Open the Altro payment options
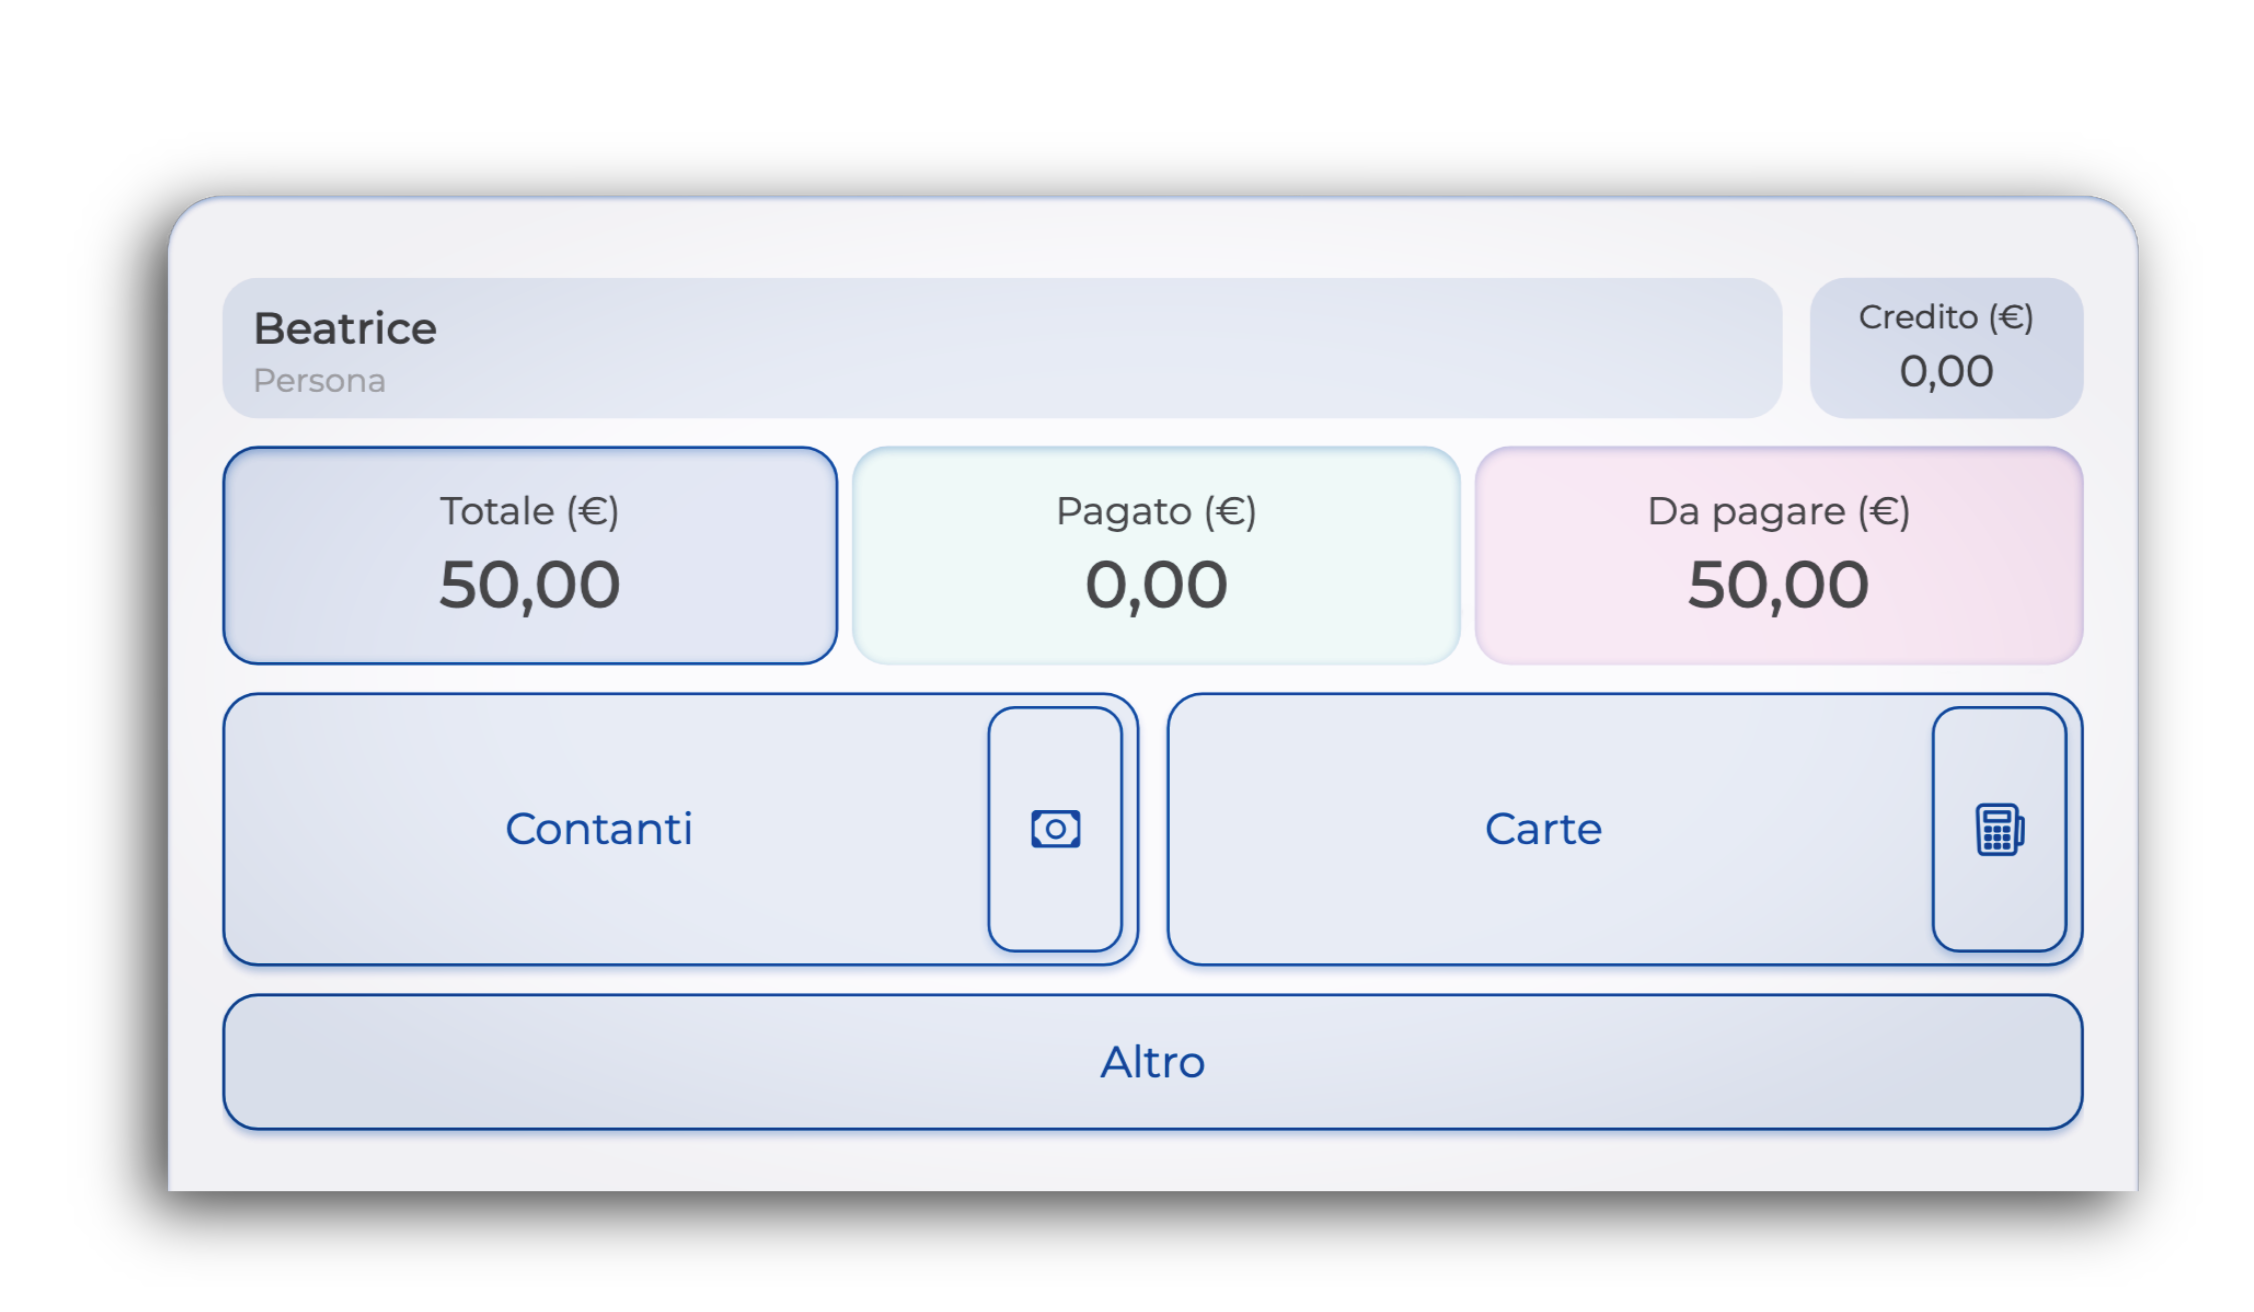 [1152, 1062]
